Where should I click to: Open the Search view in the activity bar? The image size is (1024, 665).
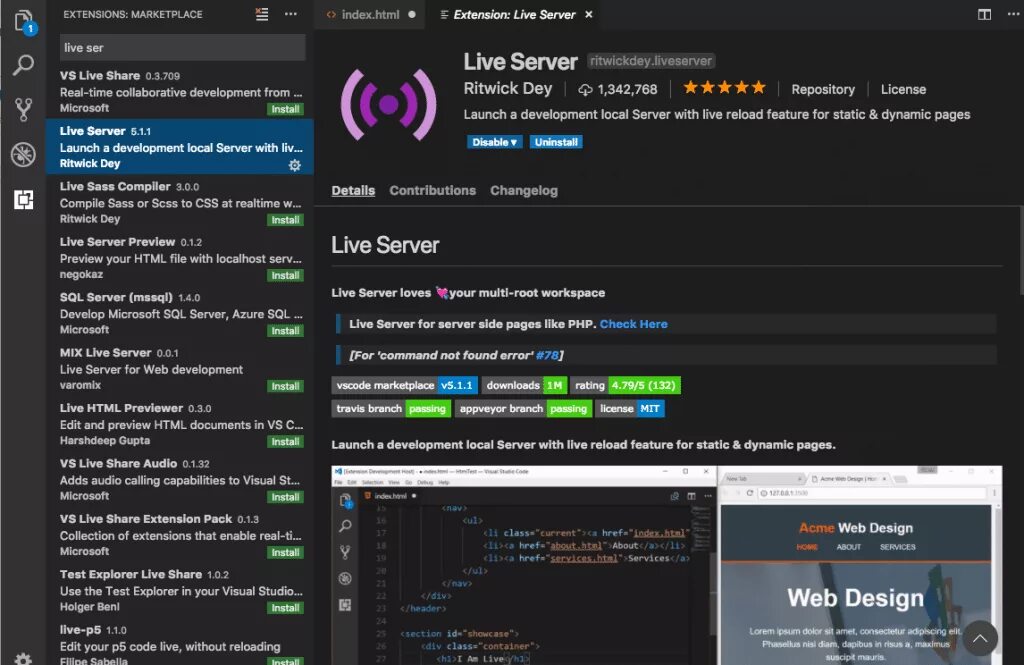pos(24,65)
